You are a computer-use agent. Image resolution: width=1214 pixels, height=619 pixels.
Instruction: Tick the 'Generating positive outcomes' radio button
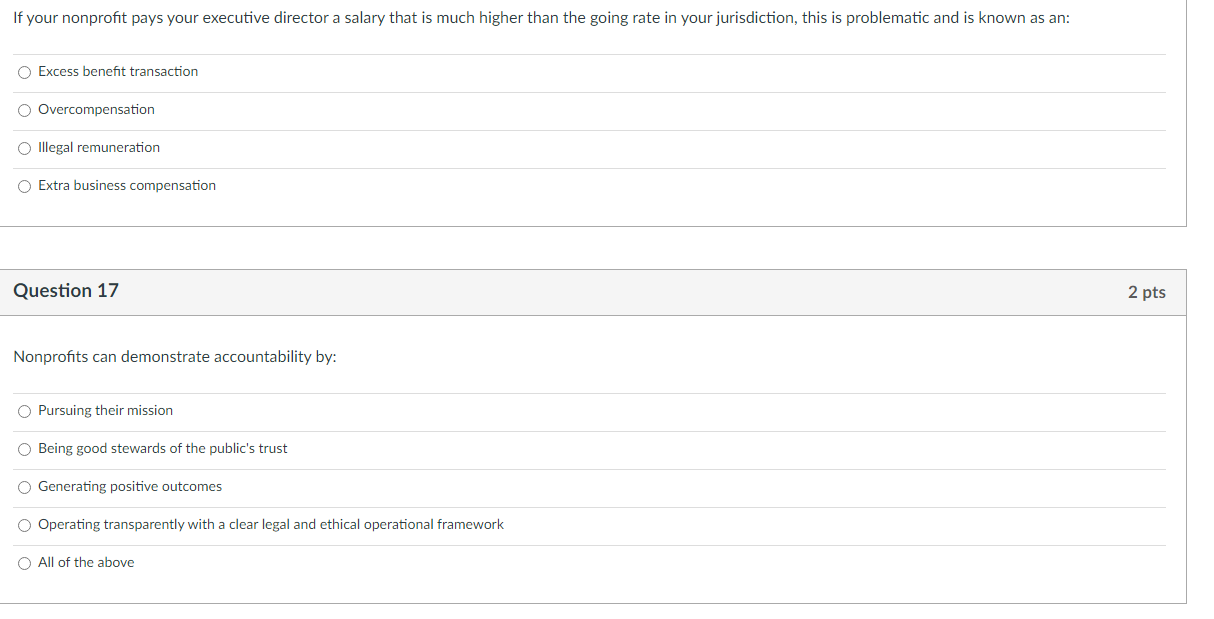[24, 487]
